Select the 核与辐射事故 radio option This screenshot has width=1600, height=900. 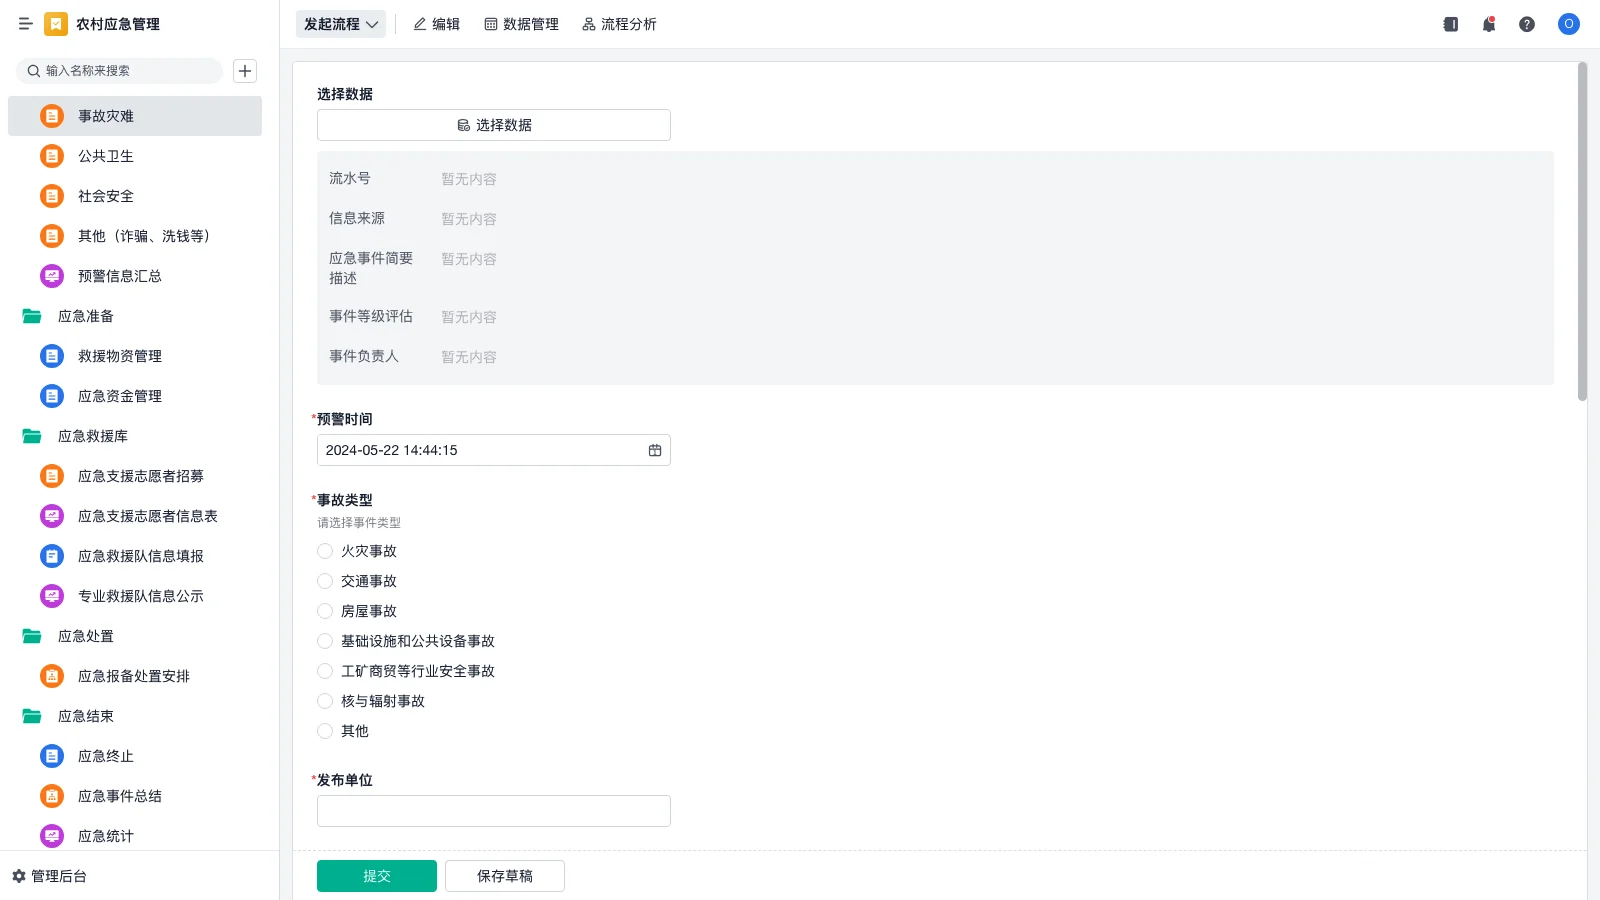325,701
